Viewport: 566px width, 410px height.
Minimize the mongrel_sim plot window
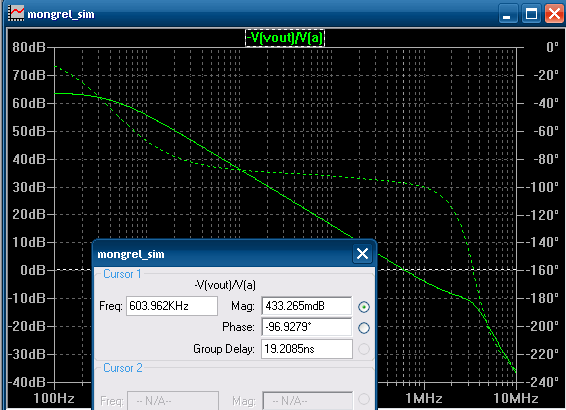click(507, 14)
